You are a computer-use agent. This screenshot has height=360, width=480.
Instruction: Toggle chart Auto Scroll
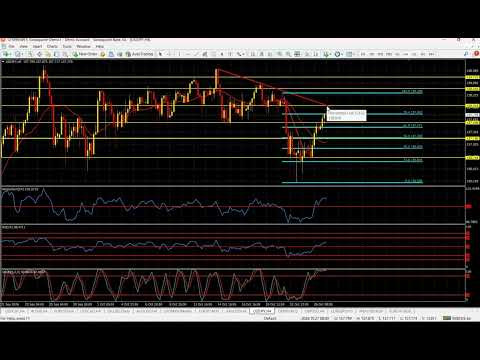[307, 54]
